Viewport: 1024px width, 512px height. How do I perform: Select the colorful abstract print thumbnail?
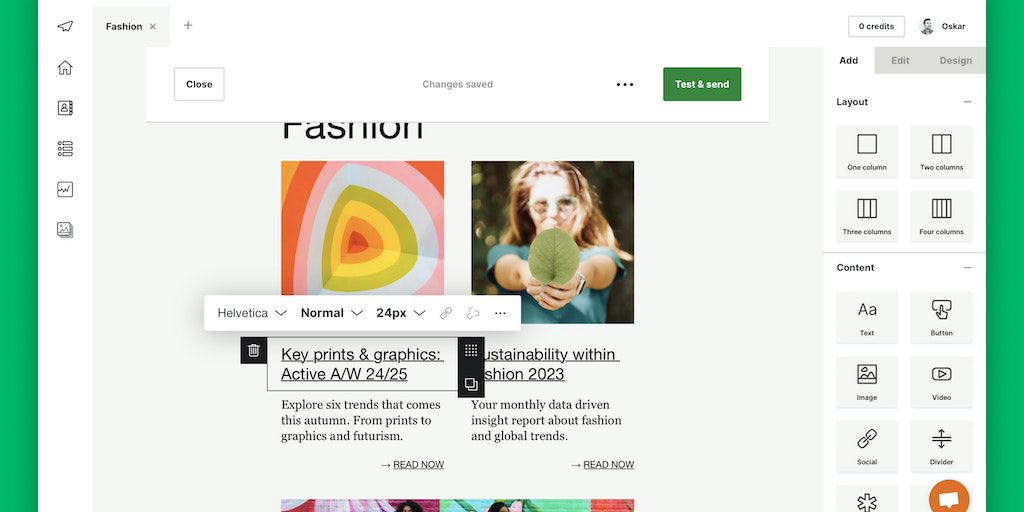pyautogui.click(x=362, y=229)
